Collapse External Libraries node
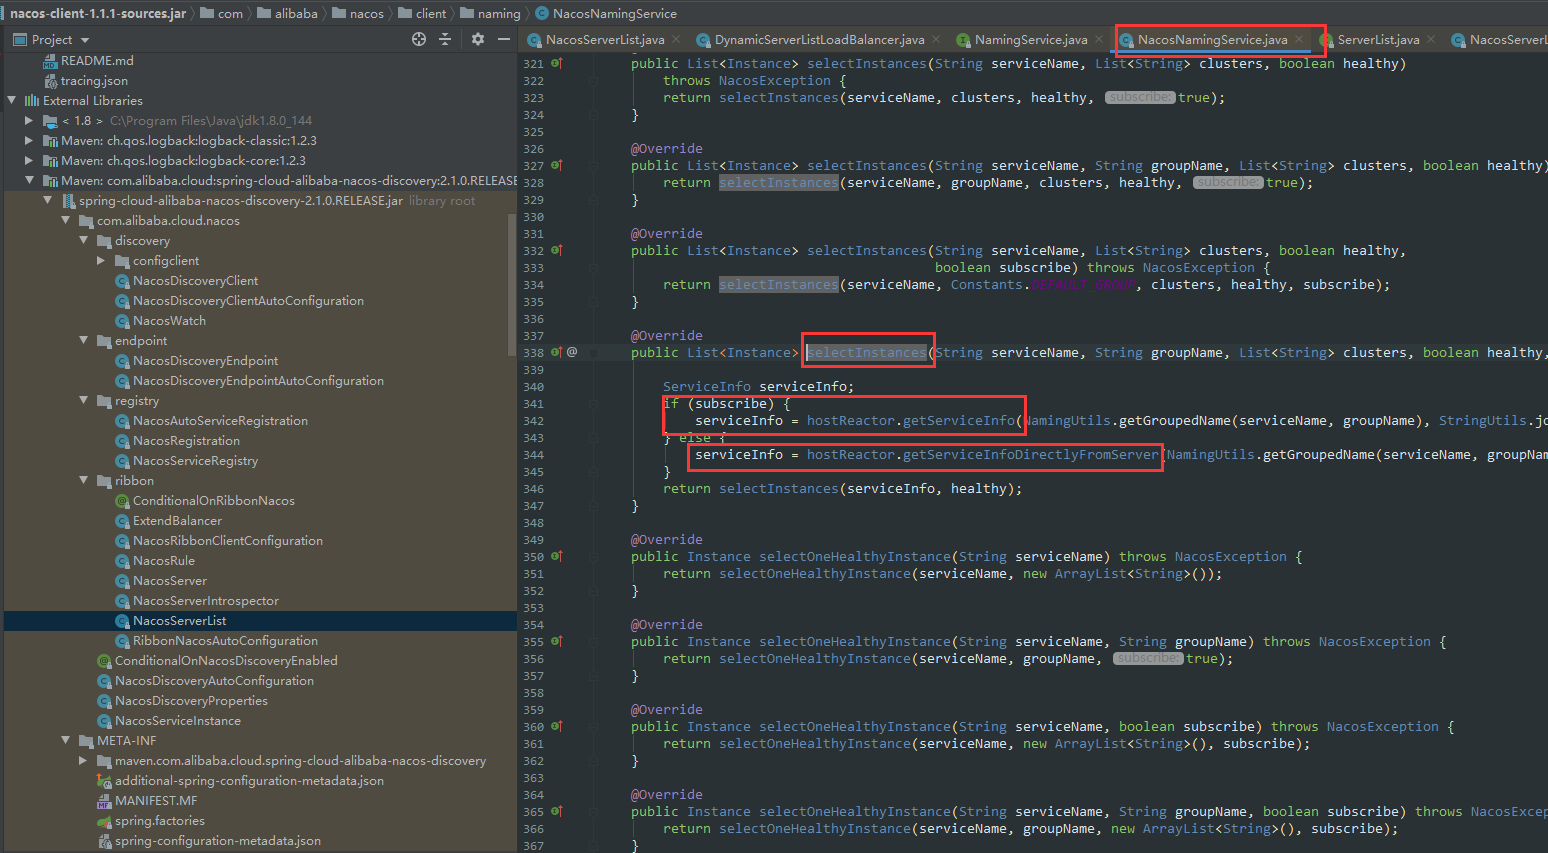This screenshot has width=1548, height=853. coord(12,100)
